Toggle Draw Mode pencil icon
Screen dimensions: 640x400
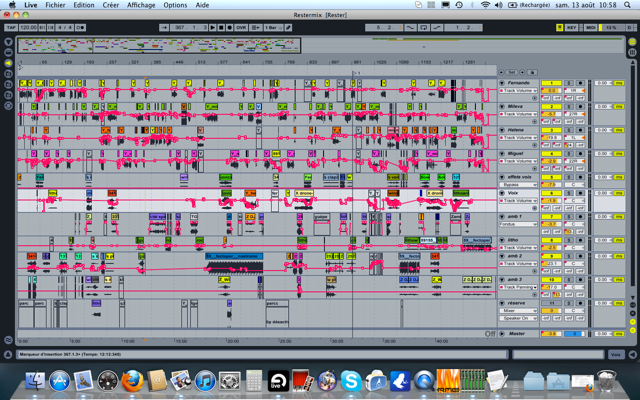[x=288, y=27]
